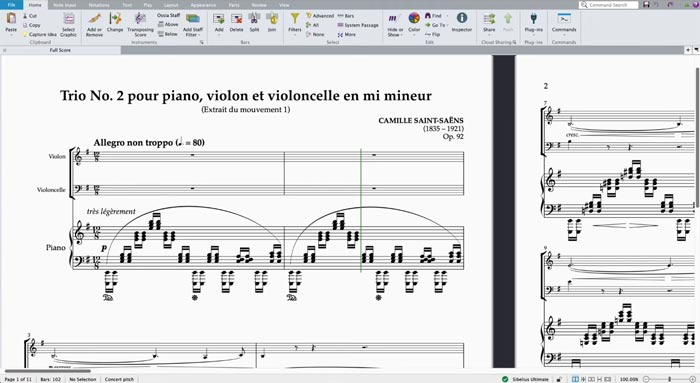The width and height of the screenshot is (700, 383).
Task: Switch to the Text ribbon tab
Action: pyautogui.click(x=127, y=5)
